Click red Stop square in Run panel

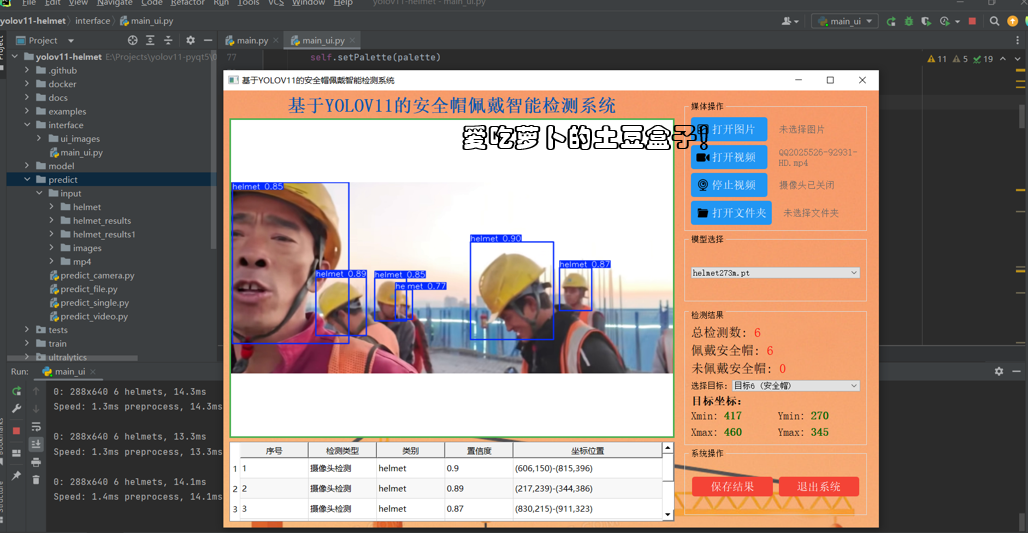pyautogui.click(x=16, y=431)
